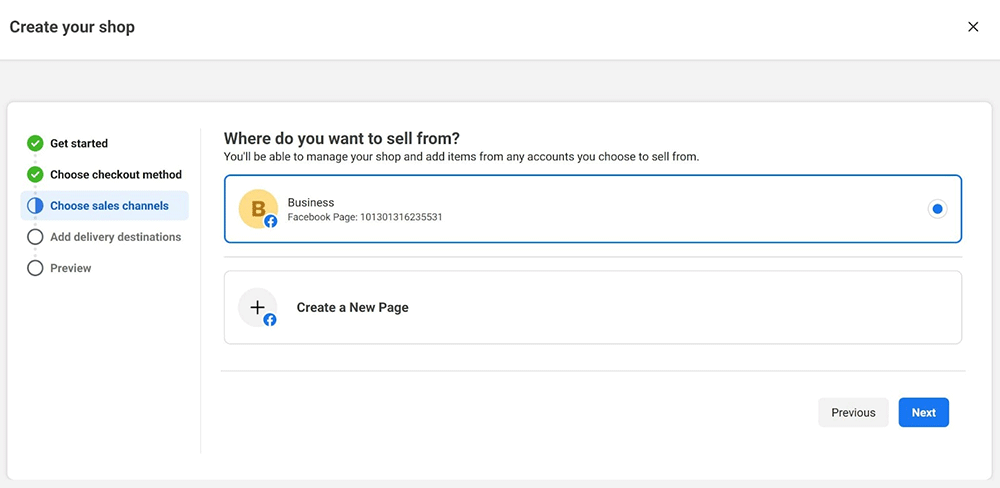Go back with the Previous button
Viewport: 1000px width, 488px height.
pyautogui.click(x=853, y=412)
